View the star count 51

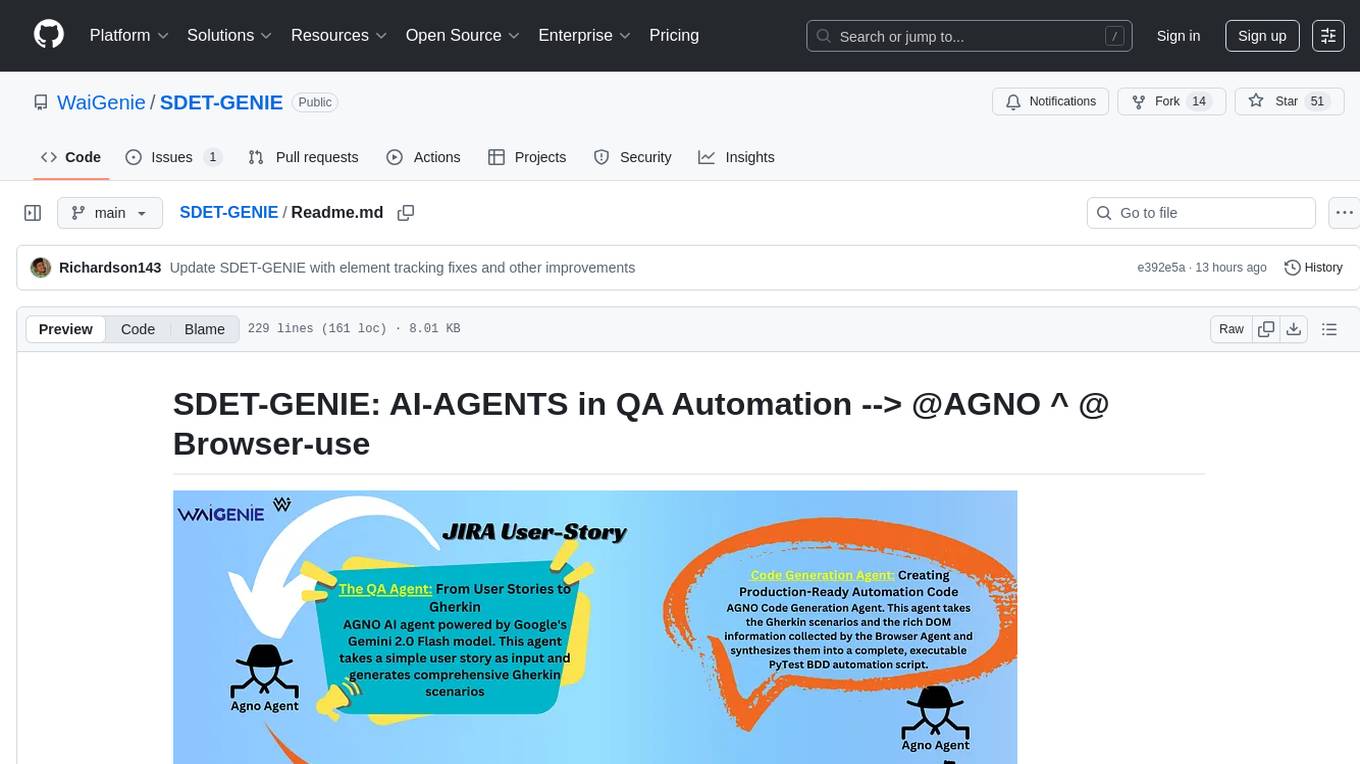coord(1317,101)
